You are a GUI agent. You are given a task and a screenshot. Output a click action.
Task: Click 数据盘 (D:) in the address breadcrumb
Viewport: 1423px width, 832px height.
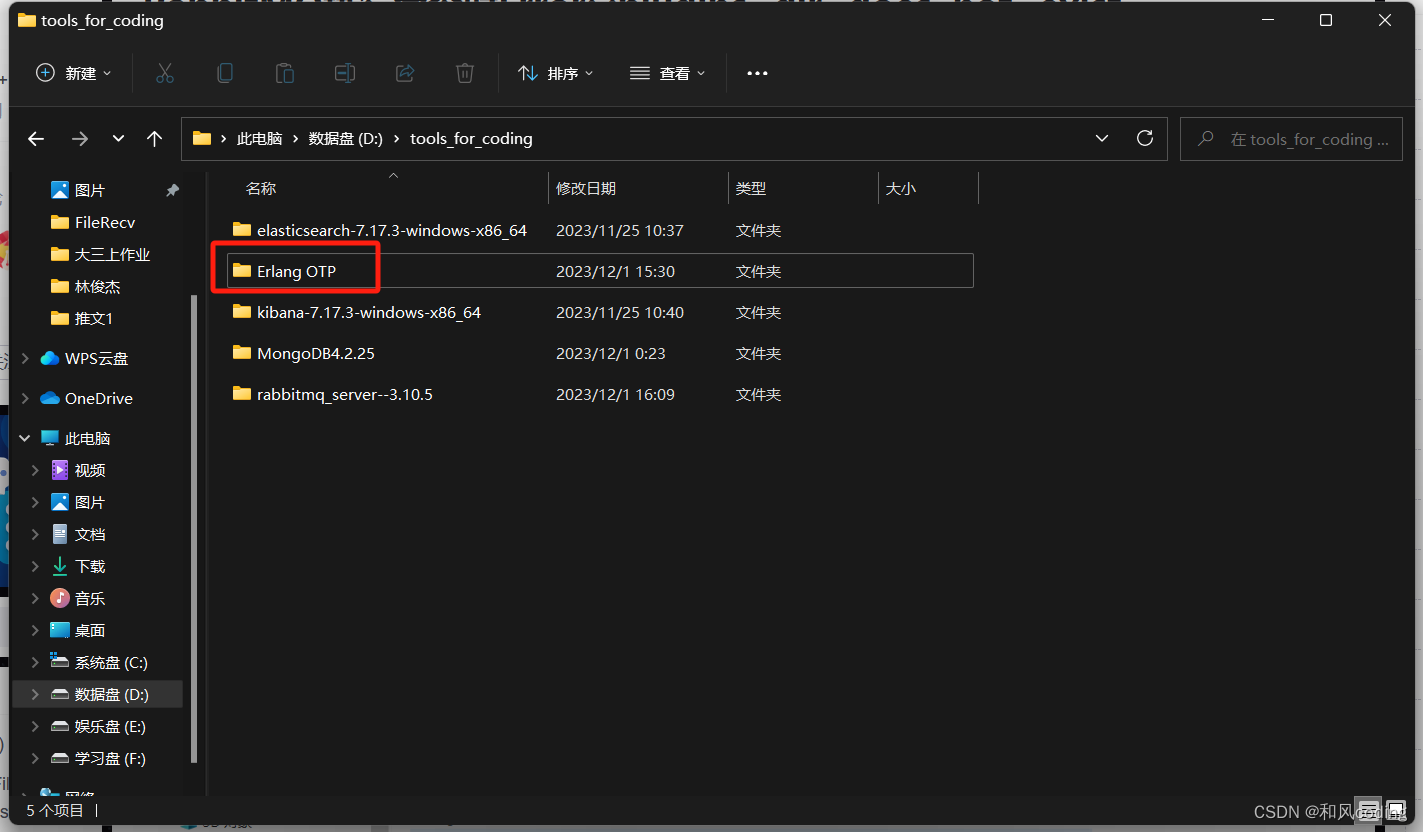point(346,139)
